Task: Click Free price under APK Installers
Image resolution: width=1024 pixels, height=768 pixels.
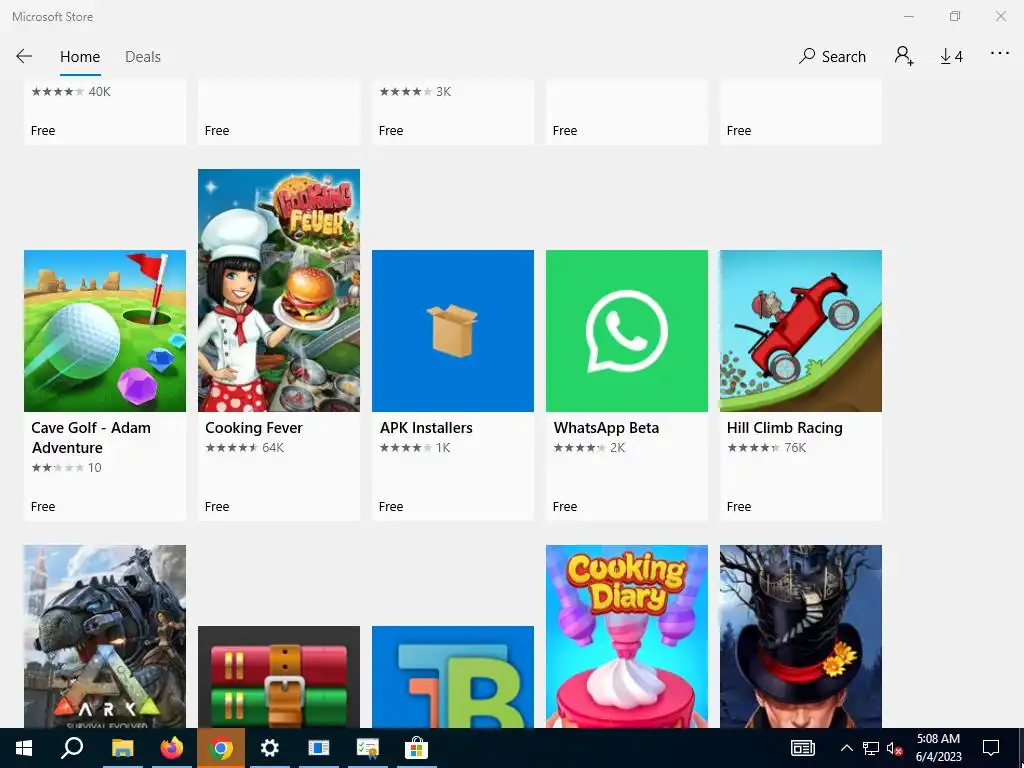Action: pyautogui.click(x=391, y=507)
